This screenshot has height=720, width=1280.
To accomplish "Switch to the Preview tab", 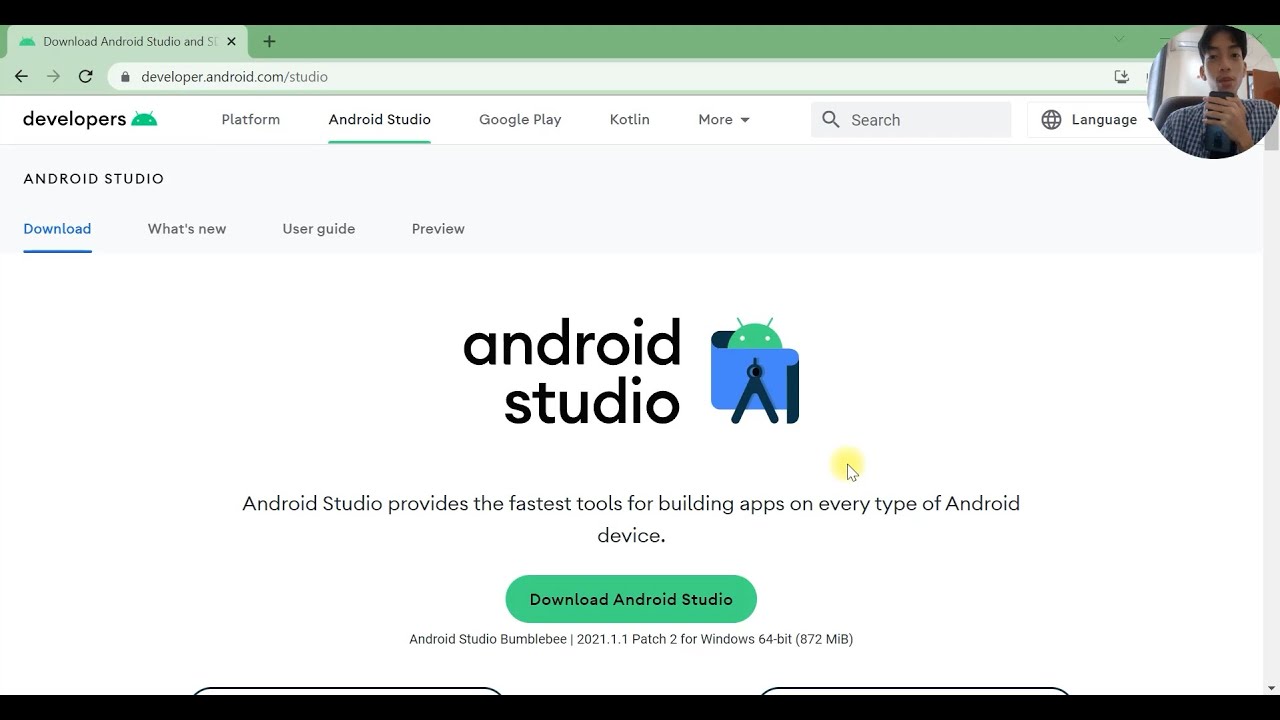I will coord(438,229).
